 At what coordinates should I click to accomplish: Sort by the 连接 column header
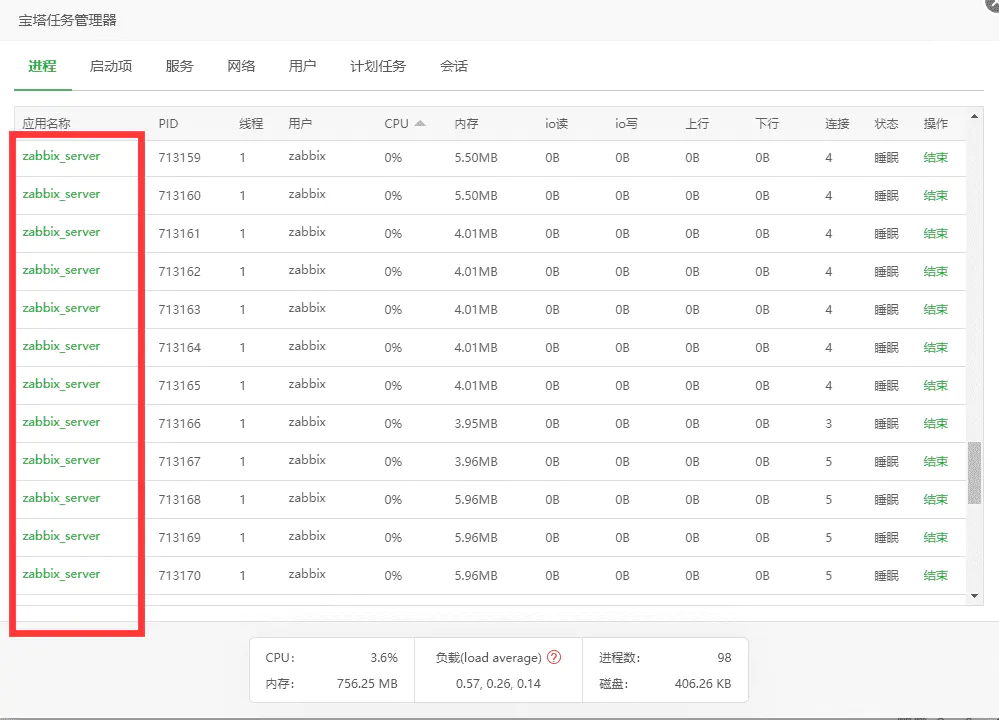point(837,124)
